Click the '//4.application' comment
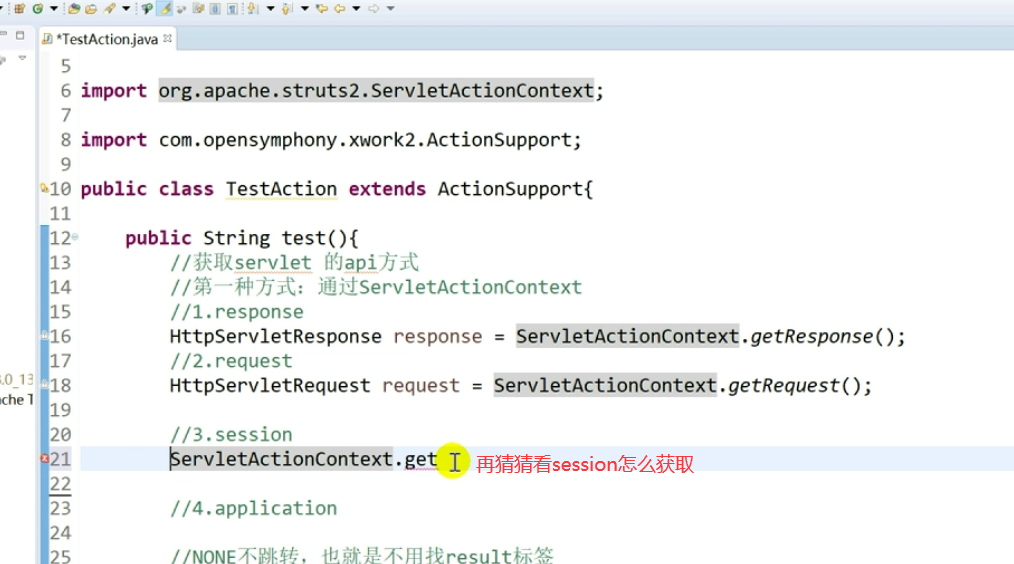This screenshot has width=1014, height=564. click(254, 508)
